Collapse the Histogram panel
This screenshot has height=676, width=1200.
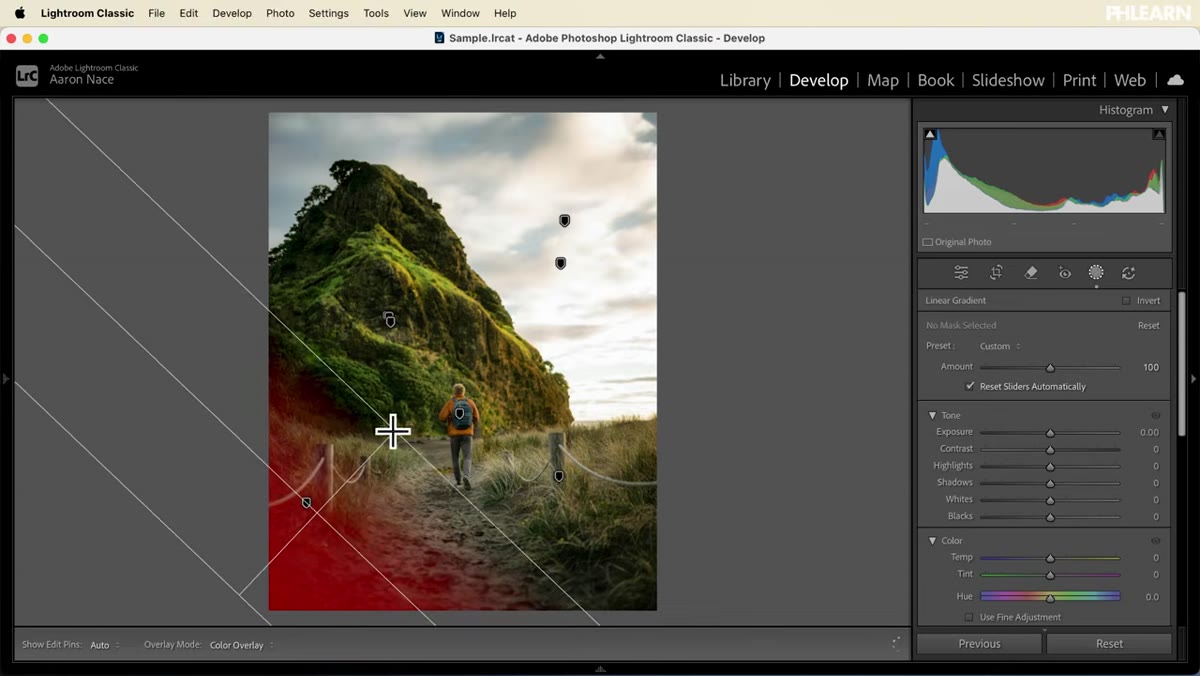1164,110
